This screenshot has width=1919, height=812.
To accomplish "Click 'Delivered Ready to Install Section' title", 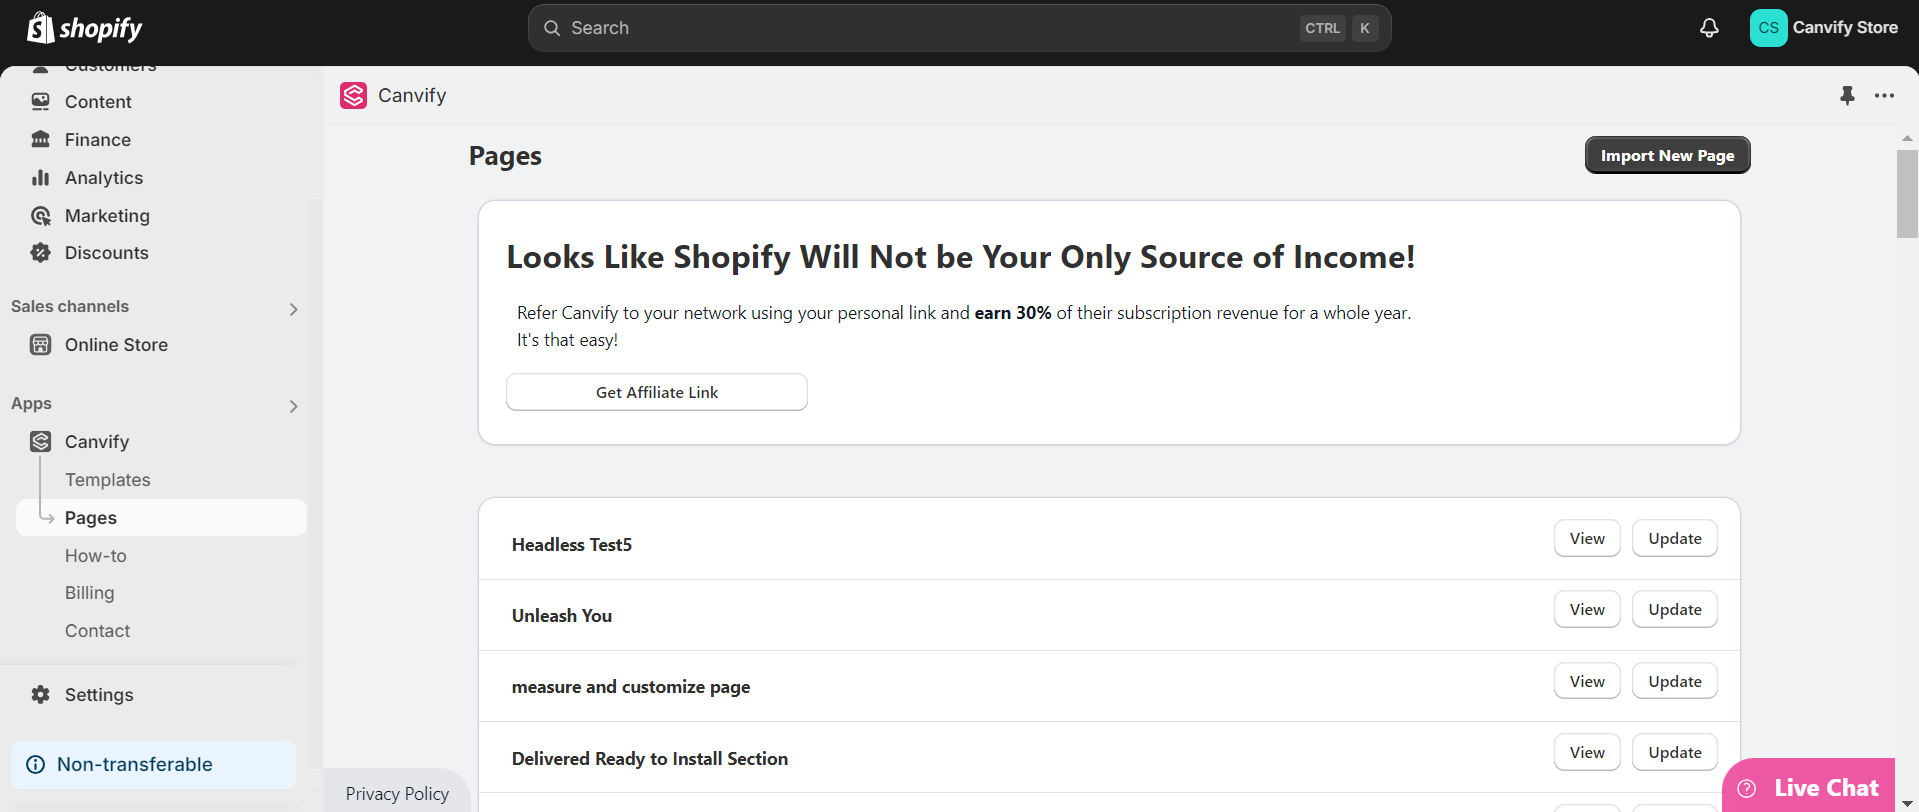I will click(x=650, y=759).
